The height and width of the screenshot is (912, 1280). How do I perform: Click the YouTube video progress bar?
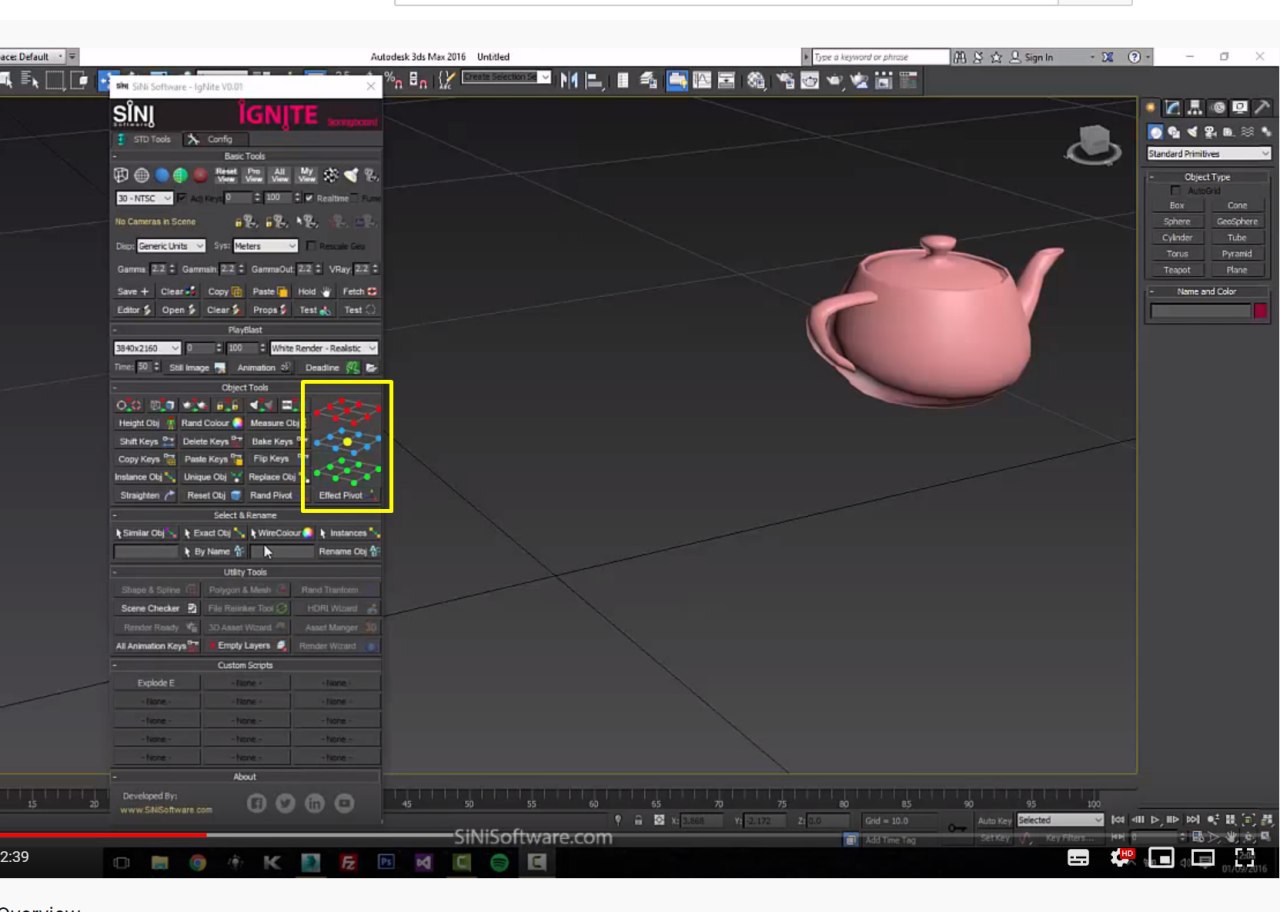pos(640,834)
